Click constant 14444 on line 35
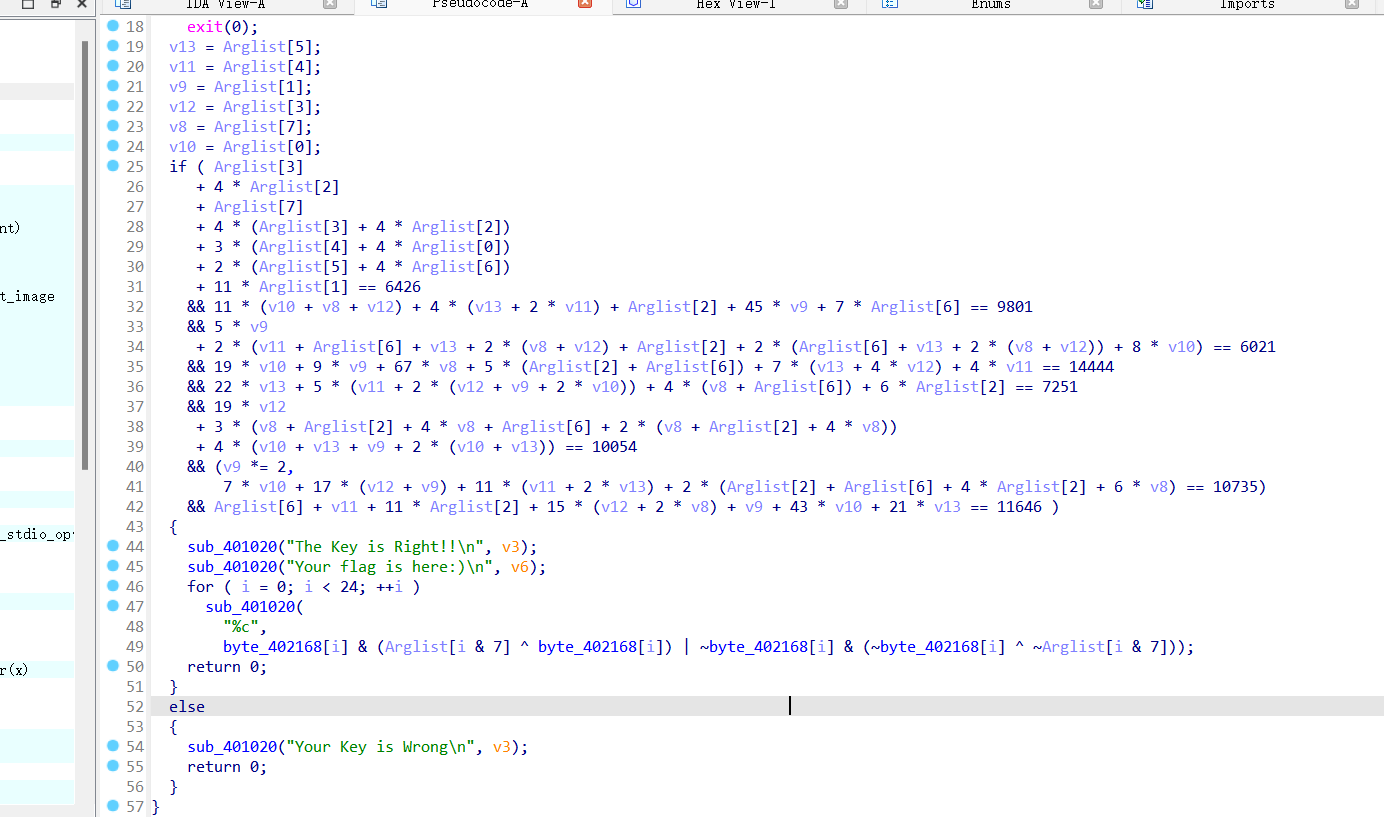1384x817 pixels. point(1091,367)
